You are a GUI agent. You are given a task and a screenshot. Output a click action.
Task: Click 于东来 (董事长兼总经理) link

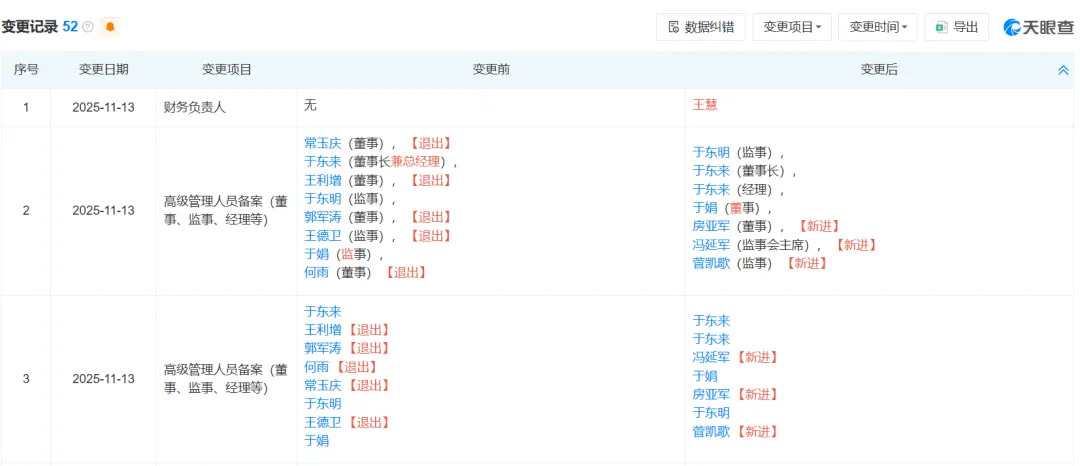click(322, 162)
